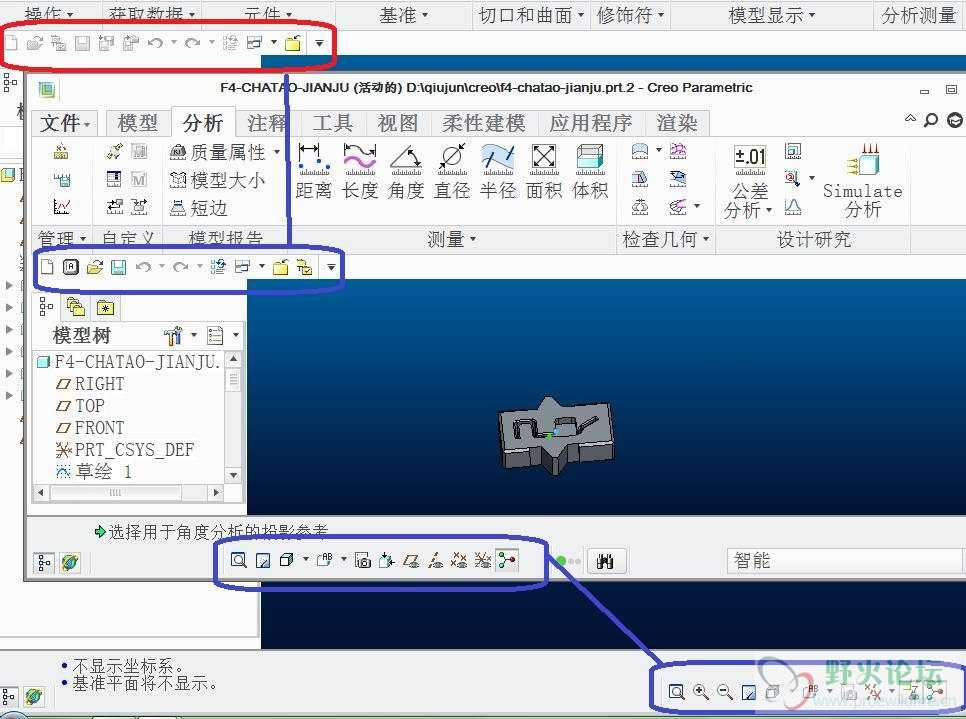Click Regenerate icon in front window quick toolbar
The image size is (966, 719).
(x=217, y=267)
